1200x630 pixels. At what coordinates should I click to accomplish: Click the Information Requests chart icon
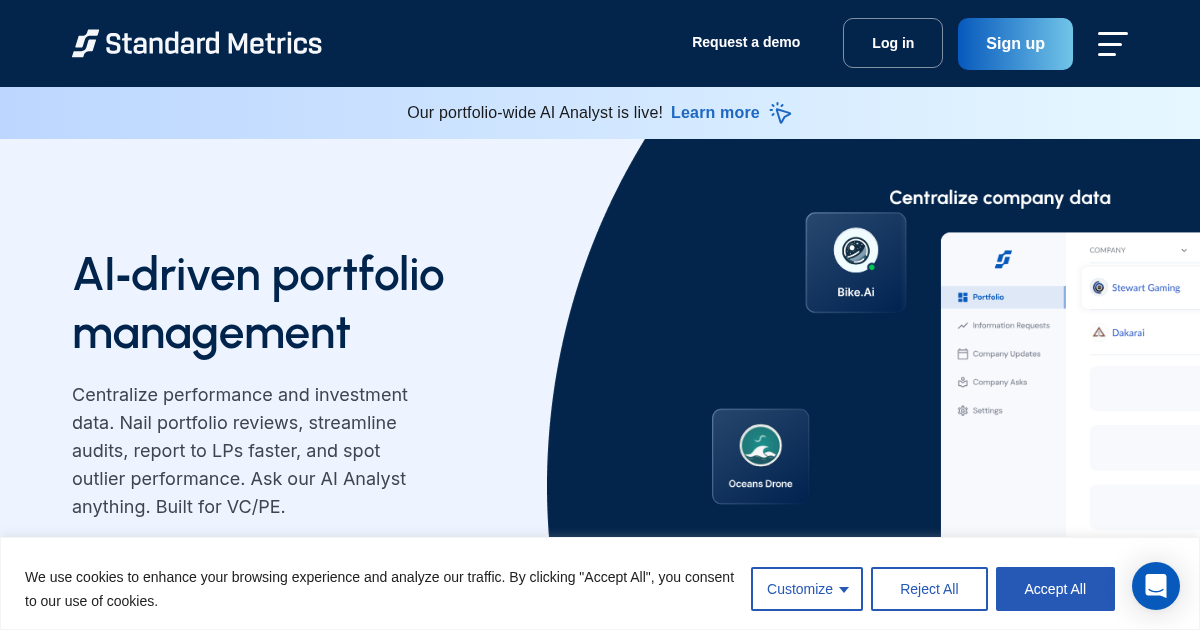pyautogui.click(x=963, y=326)
